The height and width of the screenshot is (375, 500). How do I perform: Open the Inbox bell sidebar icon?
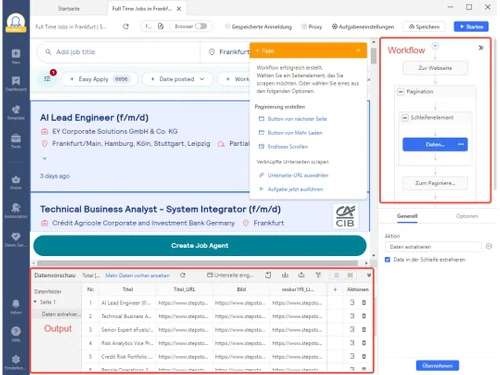[x=16, y=304]
